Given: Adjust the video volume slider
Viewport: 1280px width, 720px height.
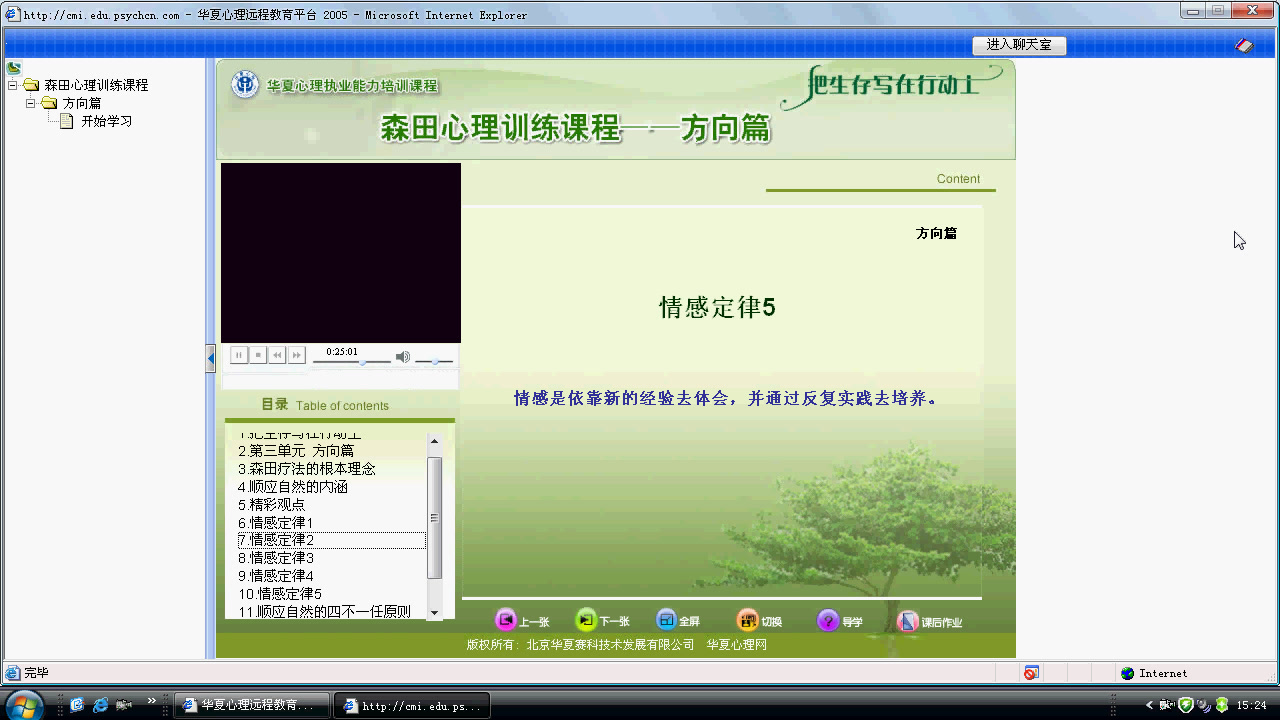Looking at the screenshot, I should [434, 361].
